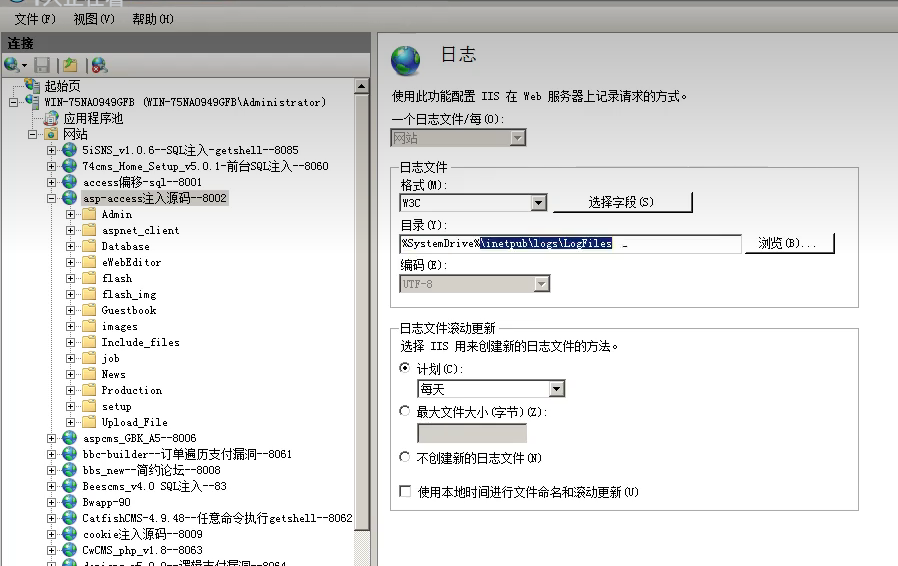
Task: Click globe icon of 5iSNS_v1.0.6 site
Action: pos(69,150)
